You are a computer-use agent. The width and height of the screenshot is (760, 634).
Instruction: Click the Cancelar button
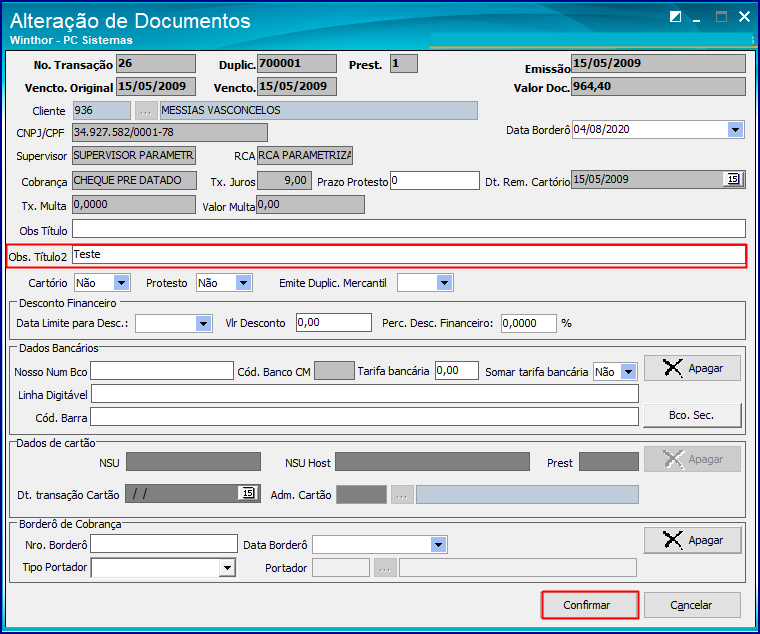[692, 605]
